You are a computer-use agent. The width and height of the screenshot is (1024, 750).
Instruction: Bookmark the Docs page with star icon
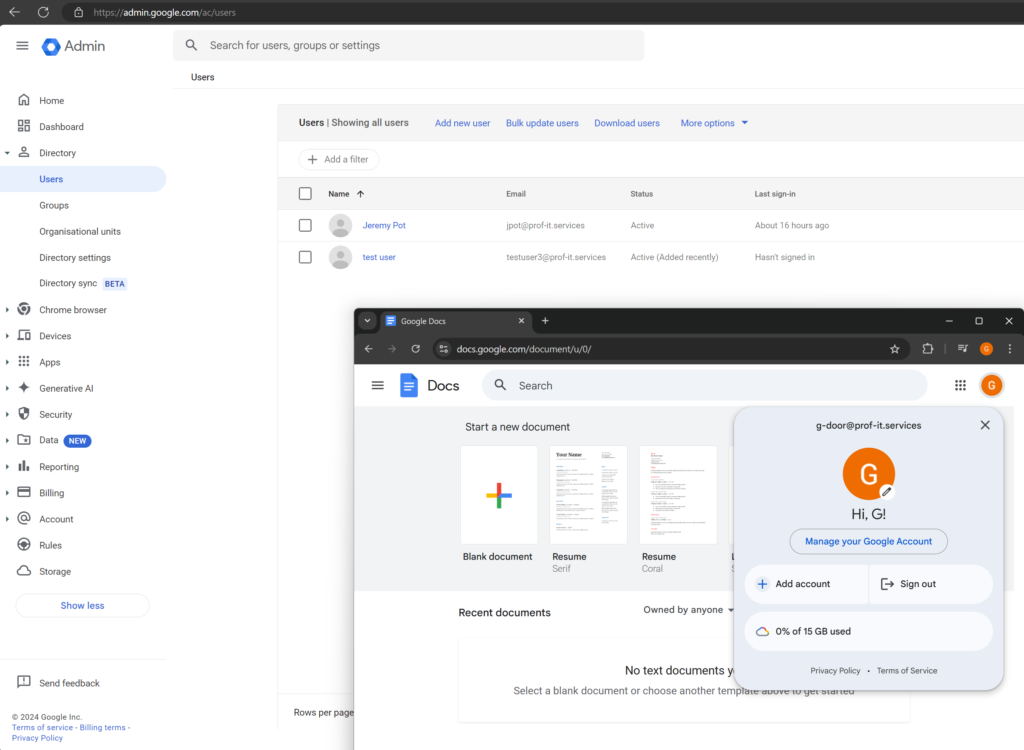click(x=895, y=349)
